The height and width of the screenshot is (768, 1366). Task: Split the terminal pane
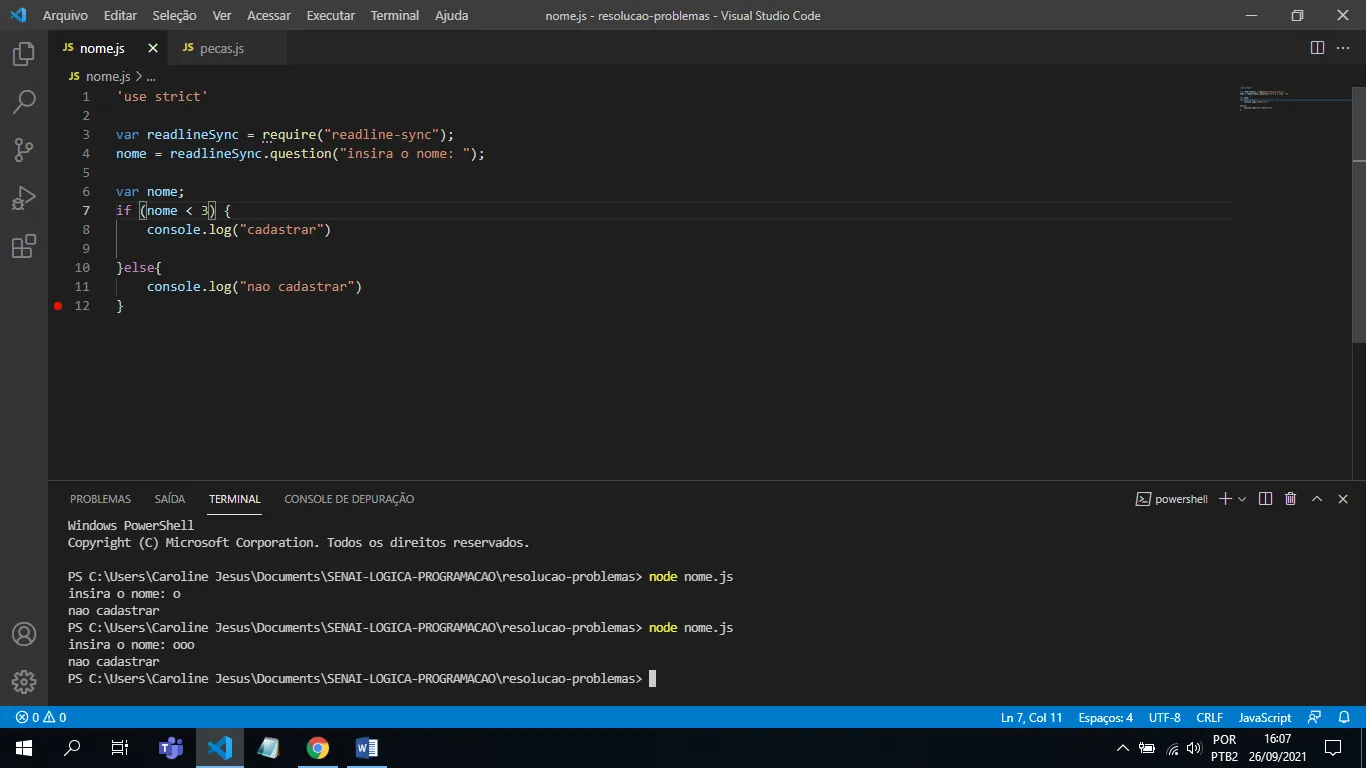(1265, 499)
